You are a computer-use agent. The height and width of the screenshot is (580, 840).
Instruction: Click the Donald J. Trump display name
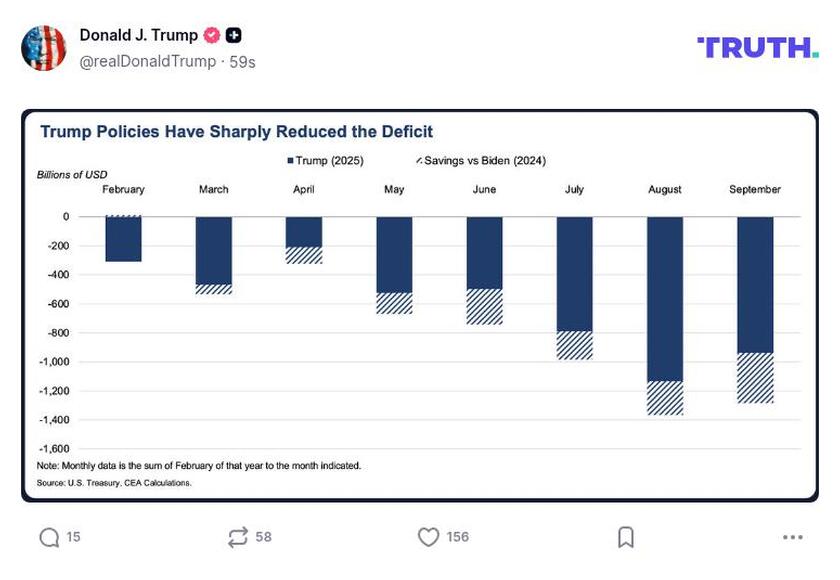point(138,36)
